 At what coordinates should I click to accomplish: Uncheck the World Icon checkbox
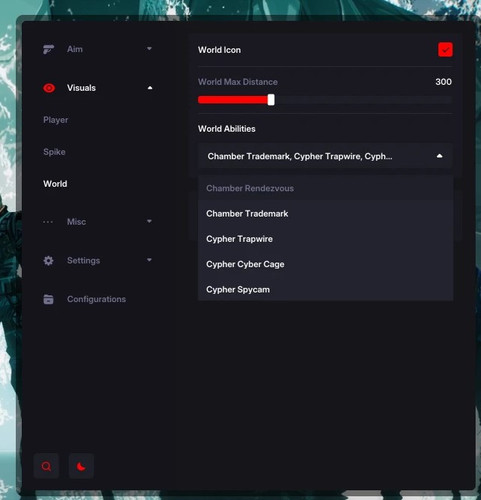445,50
